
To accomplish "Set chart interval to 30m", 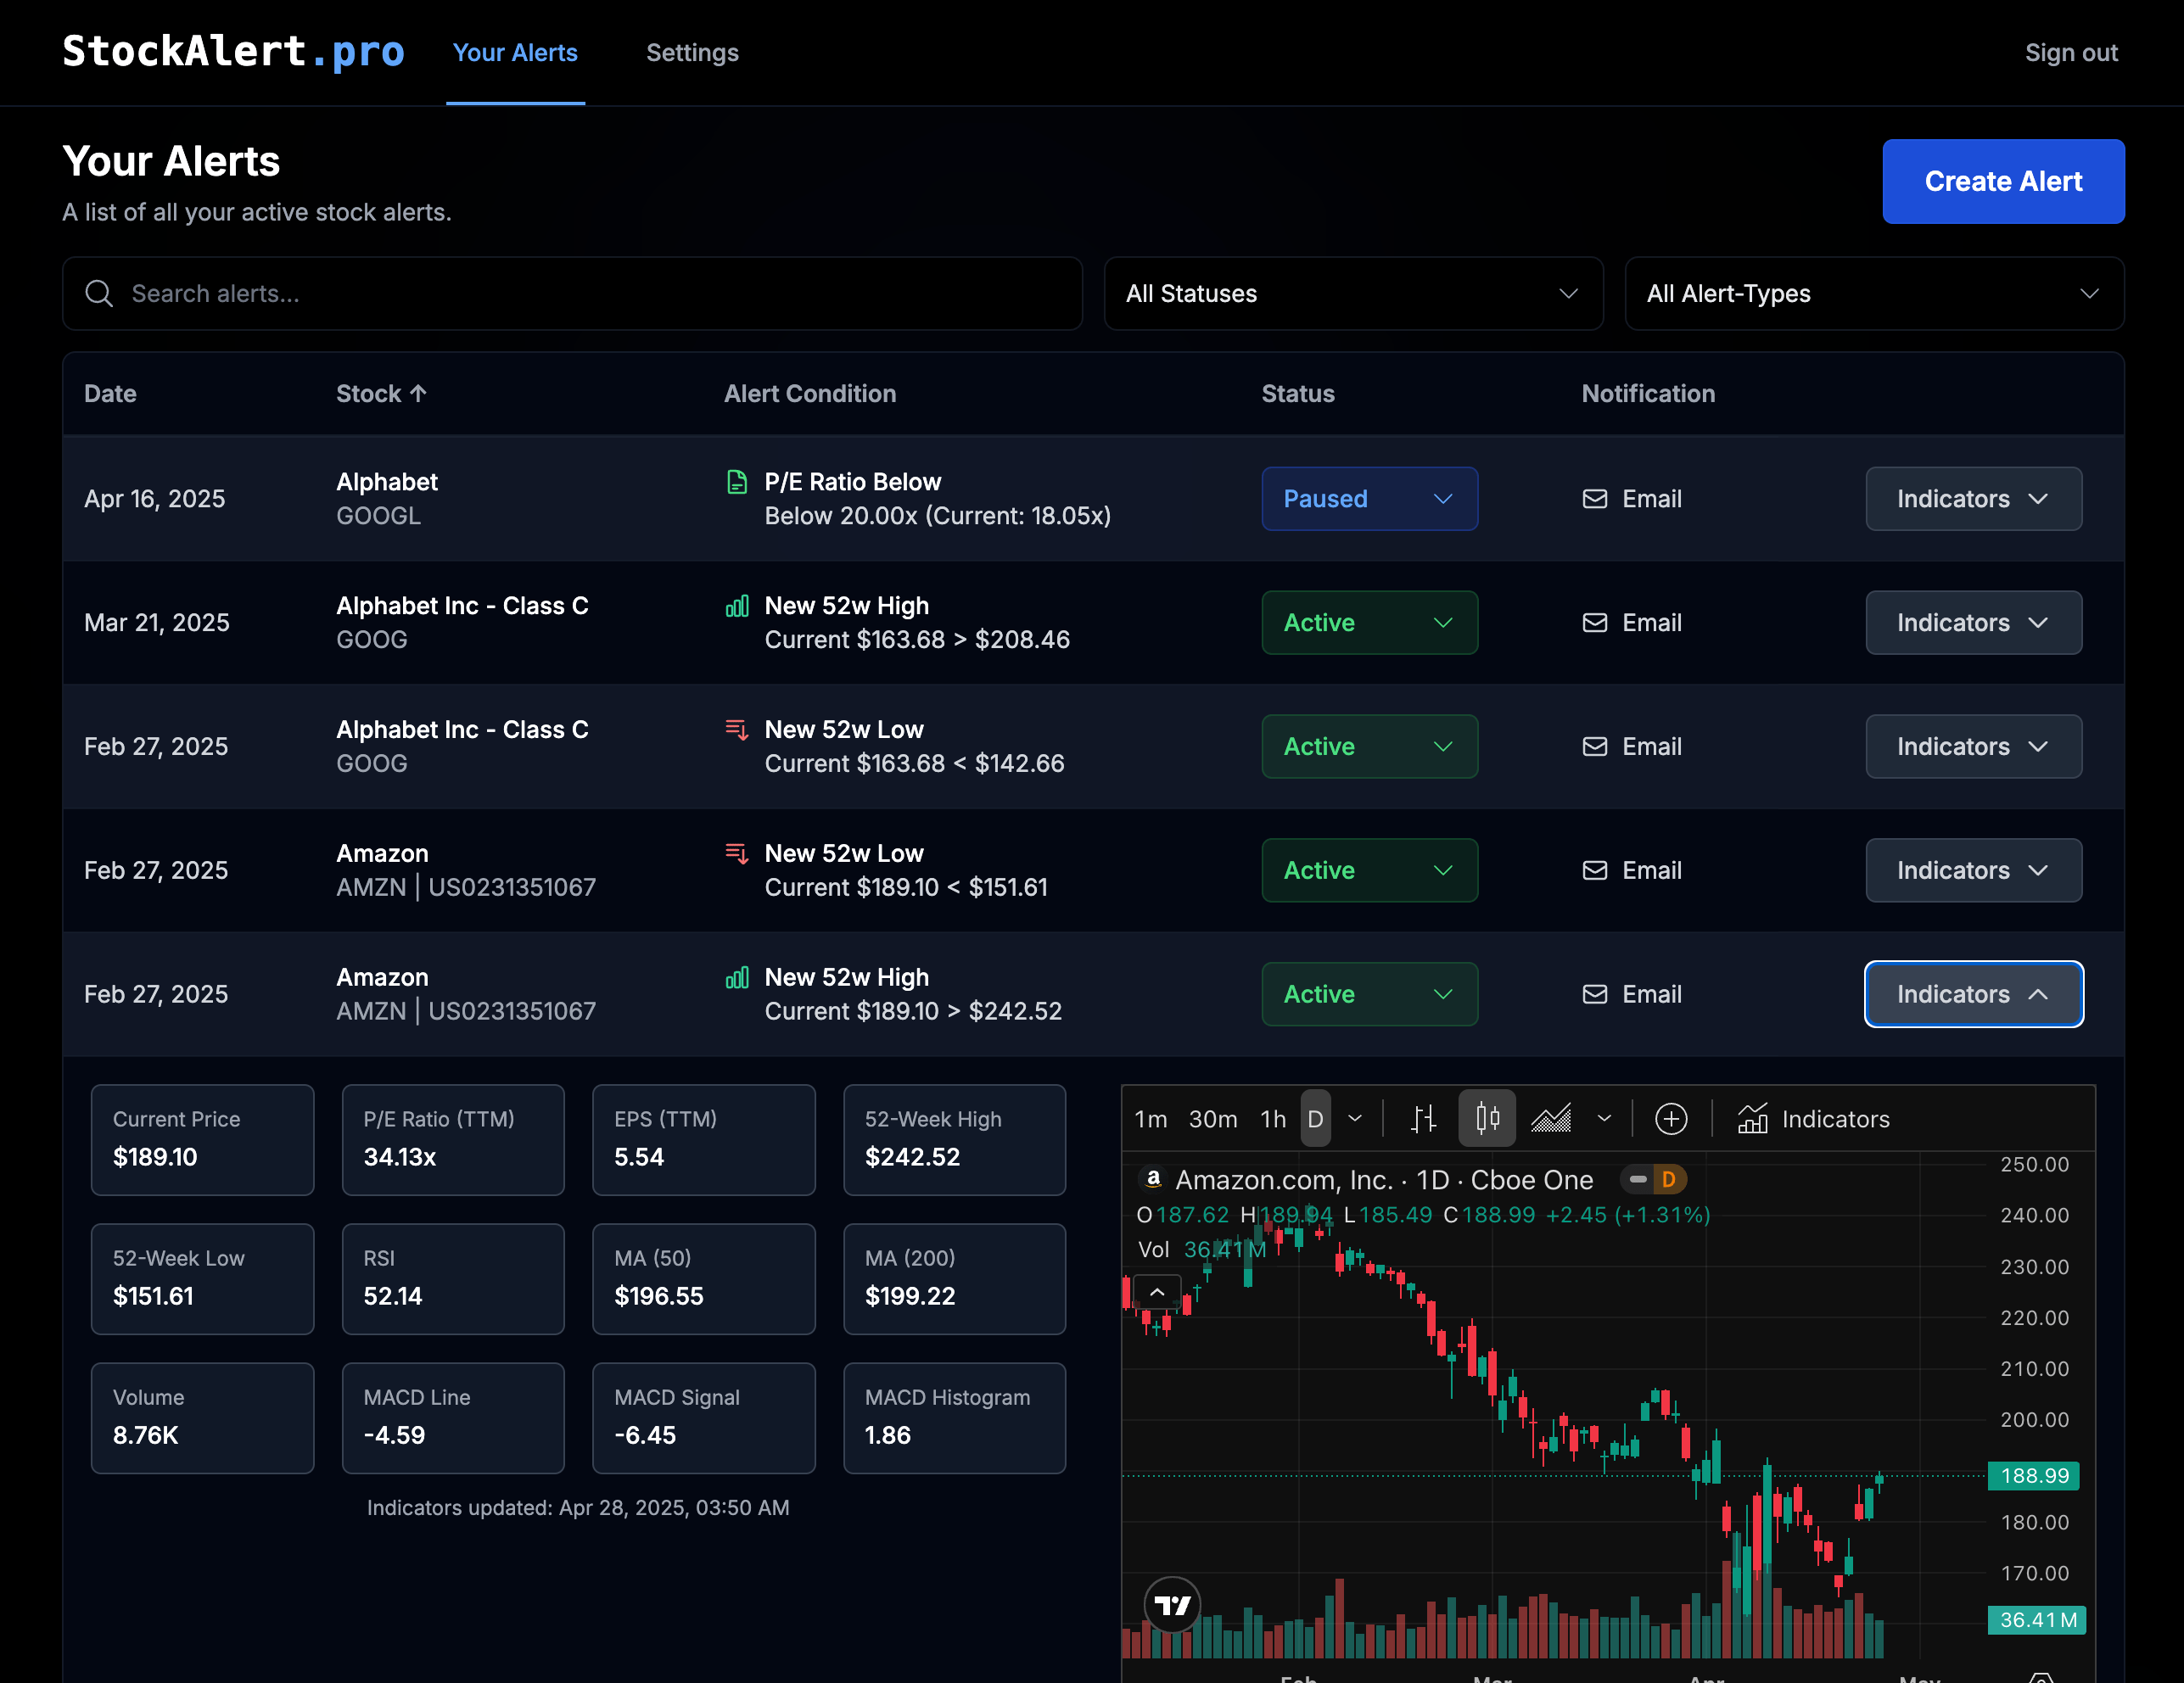I will click(1212, 1118).
